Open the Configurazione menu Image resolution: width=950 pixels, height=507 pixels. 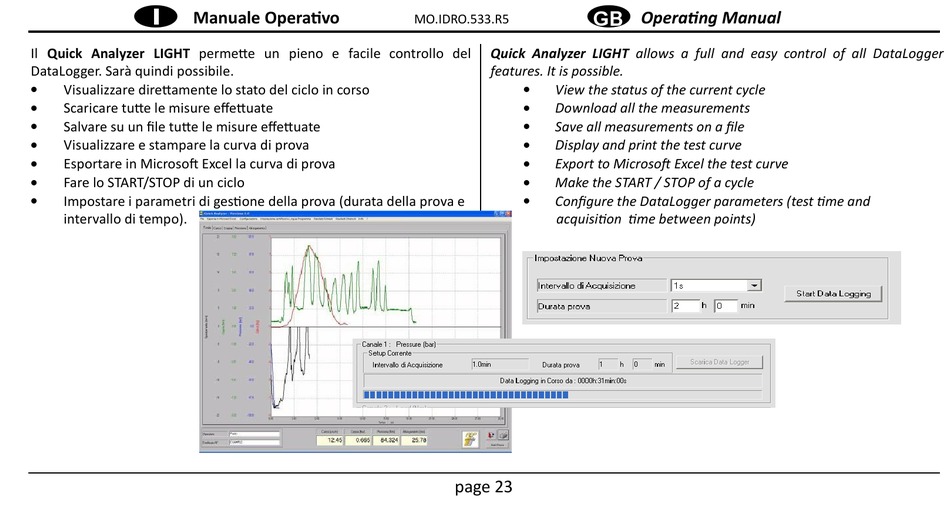(248, 219)
